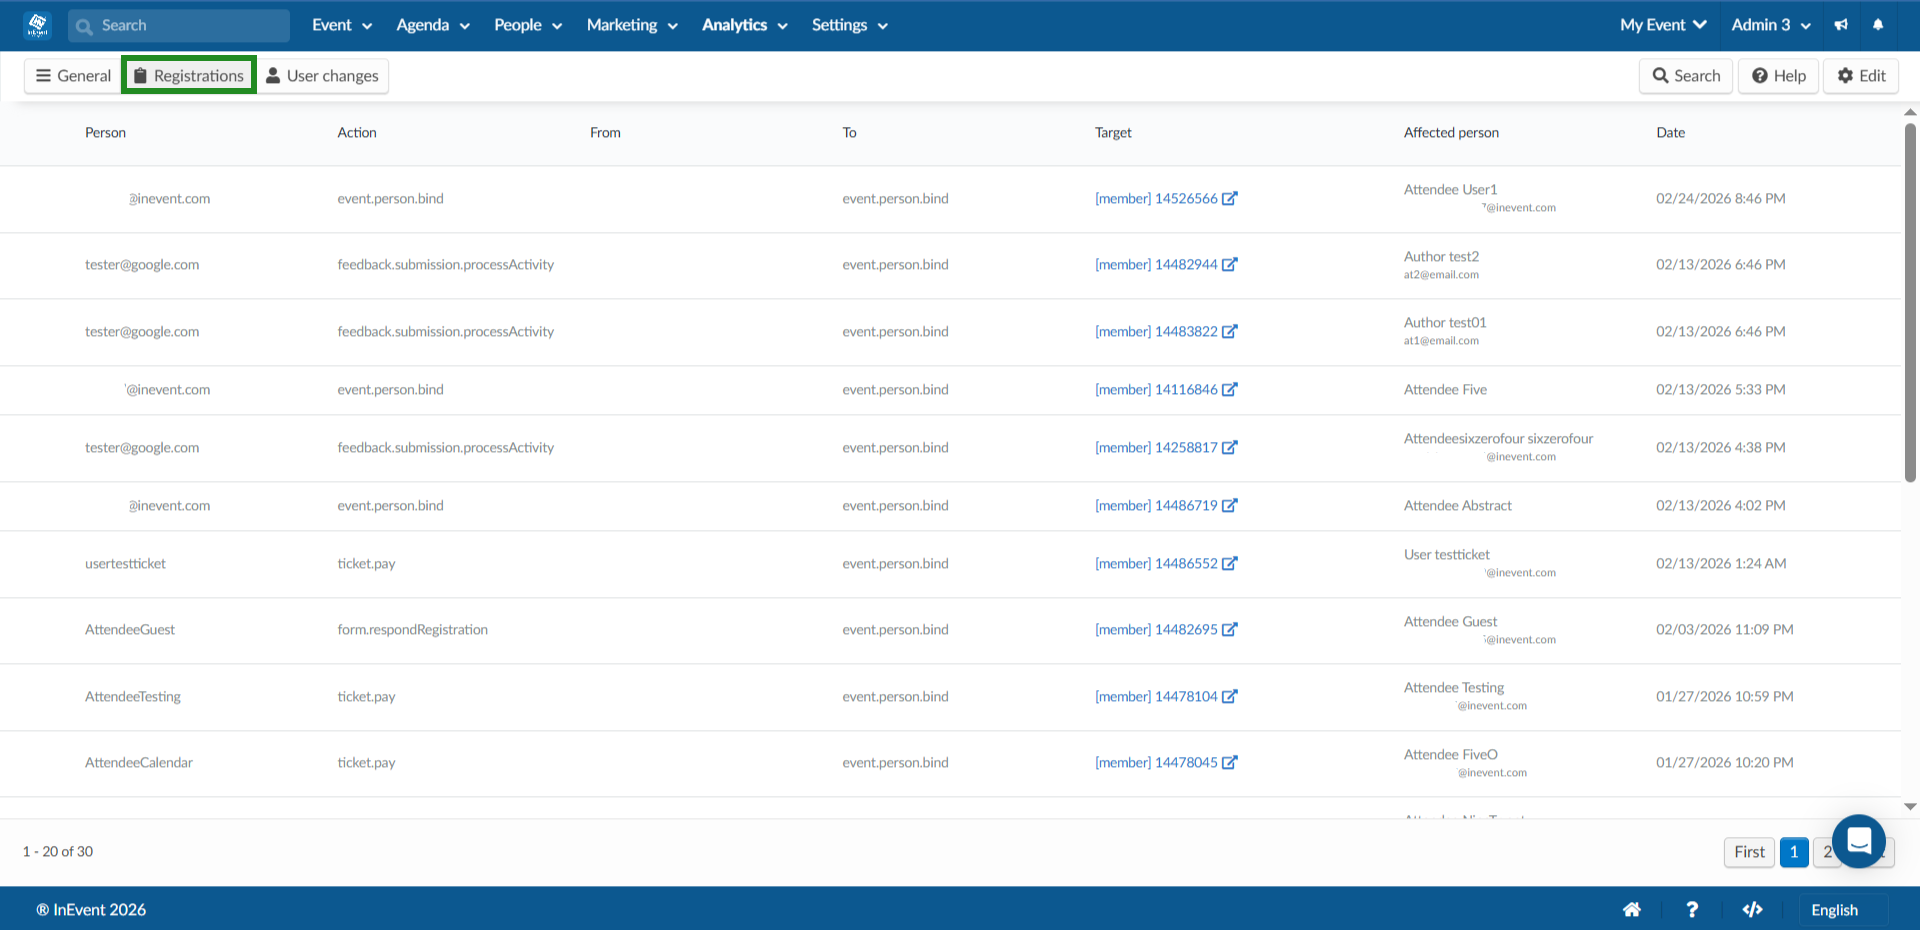Click the Date column header
The image size is (1920, 930).
point(1670,132)
